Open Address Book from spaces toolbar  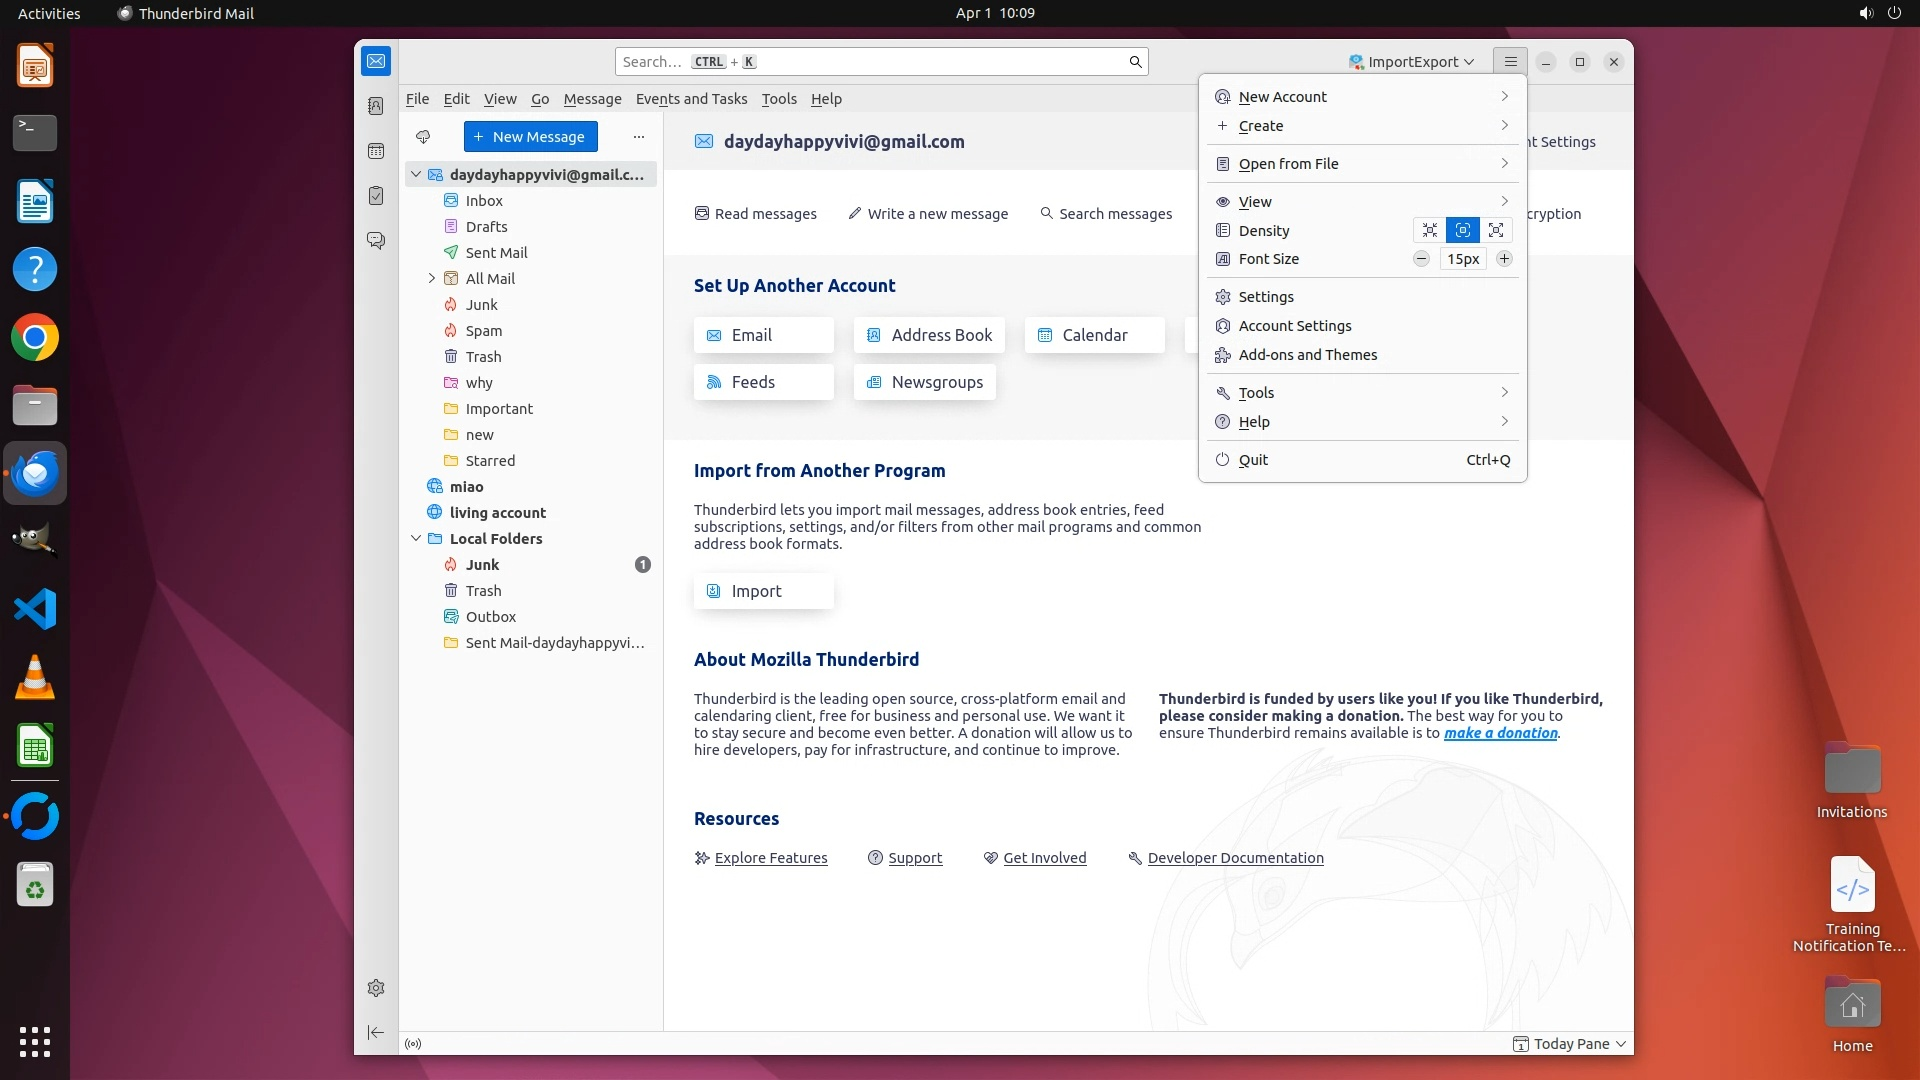376,106
